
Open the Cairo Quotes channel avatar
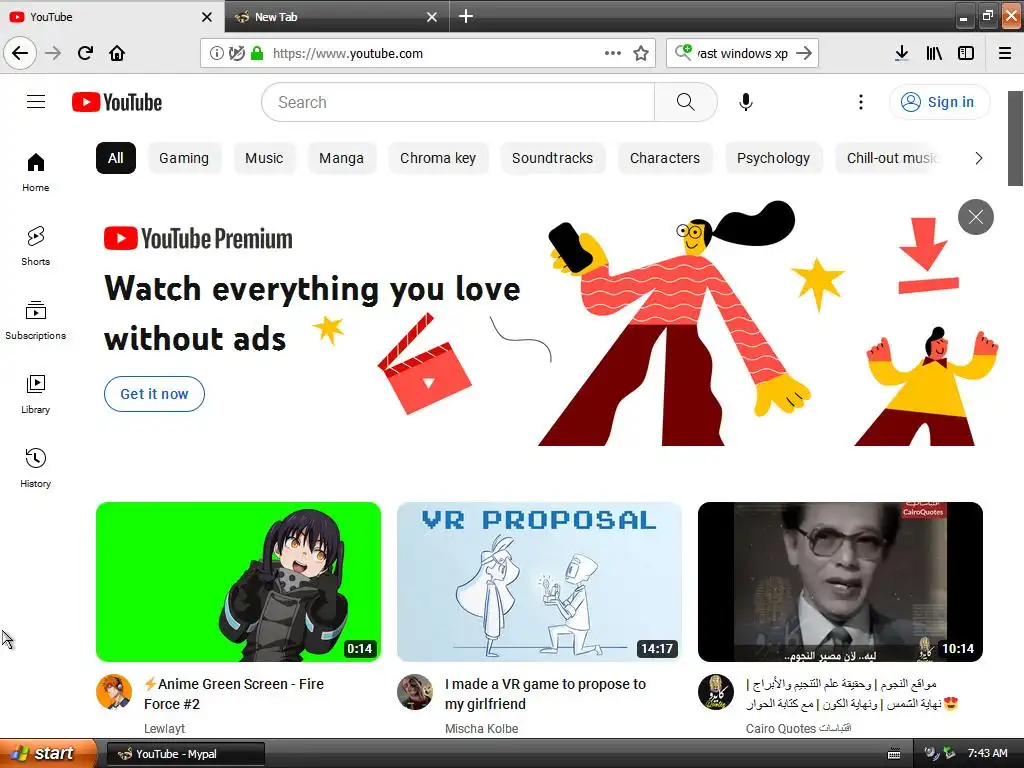pos(716,692)
